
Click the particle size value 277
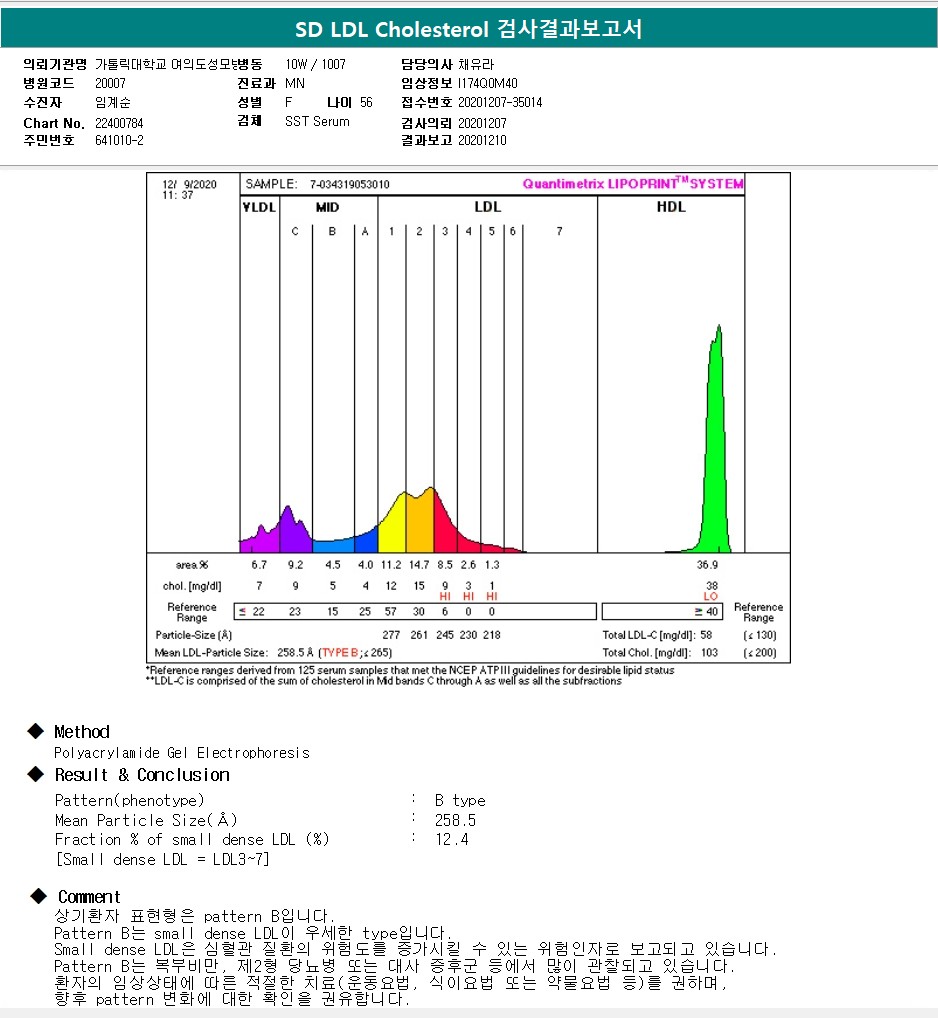click(391, 635)
